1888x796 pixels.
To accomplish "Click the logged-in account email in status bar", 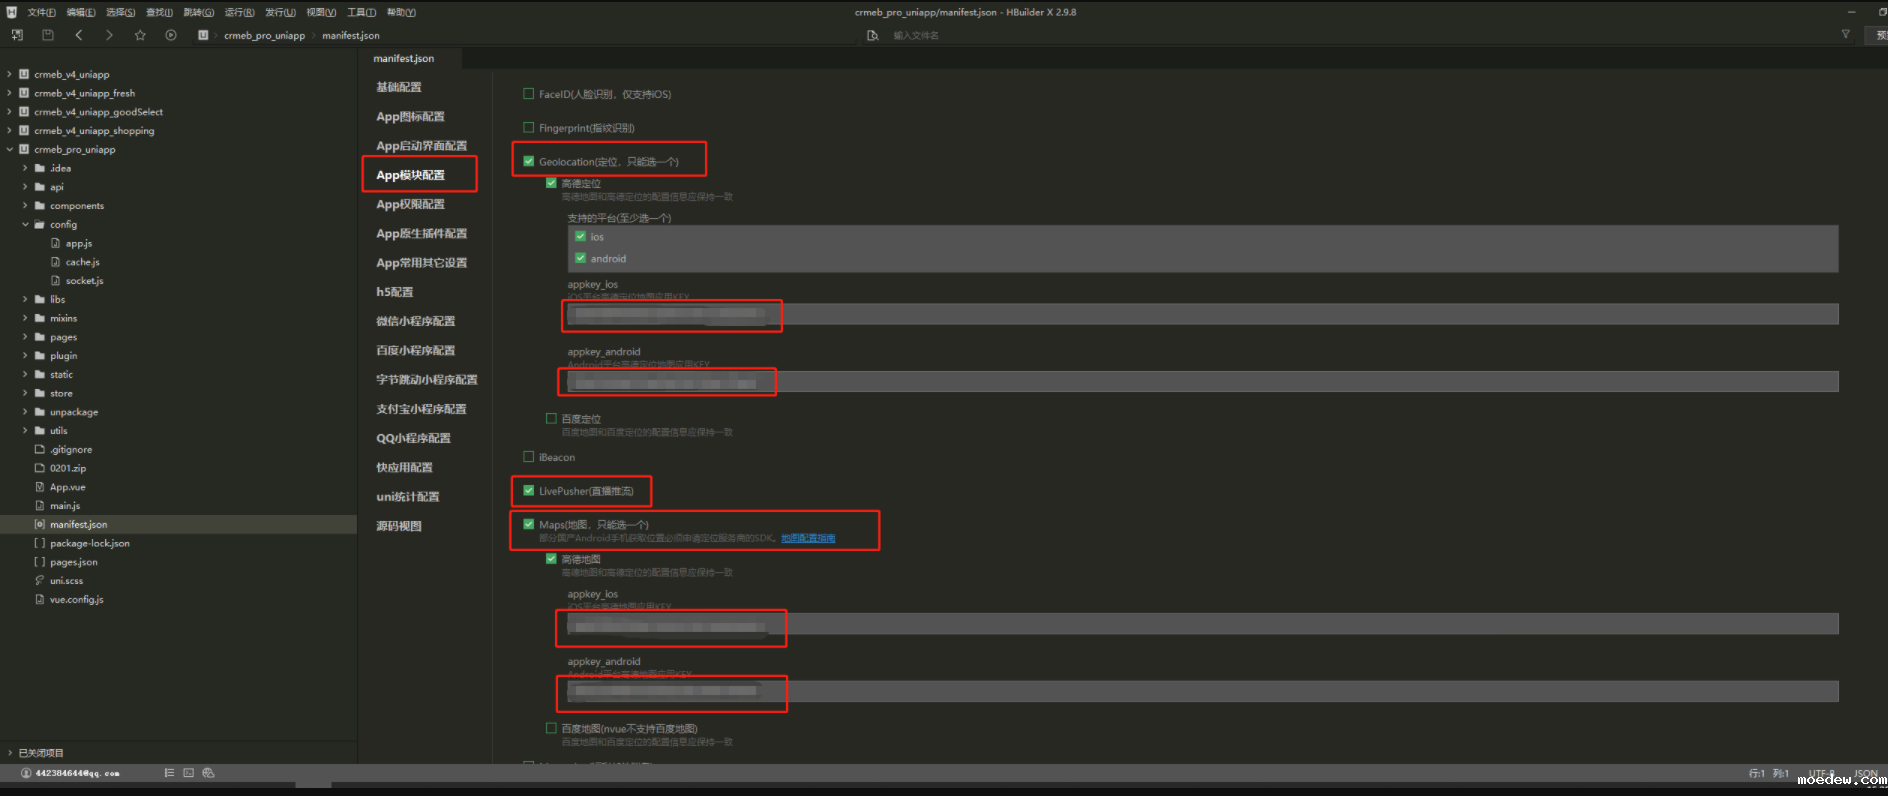I will (x=77, y=773).
